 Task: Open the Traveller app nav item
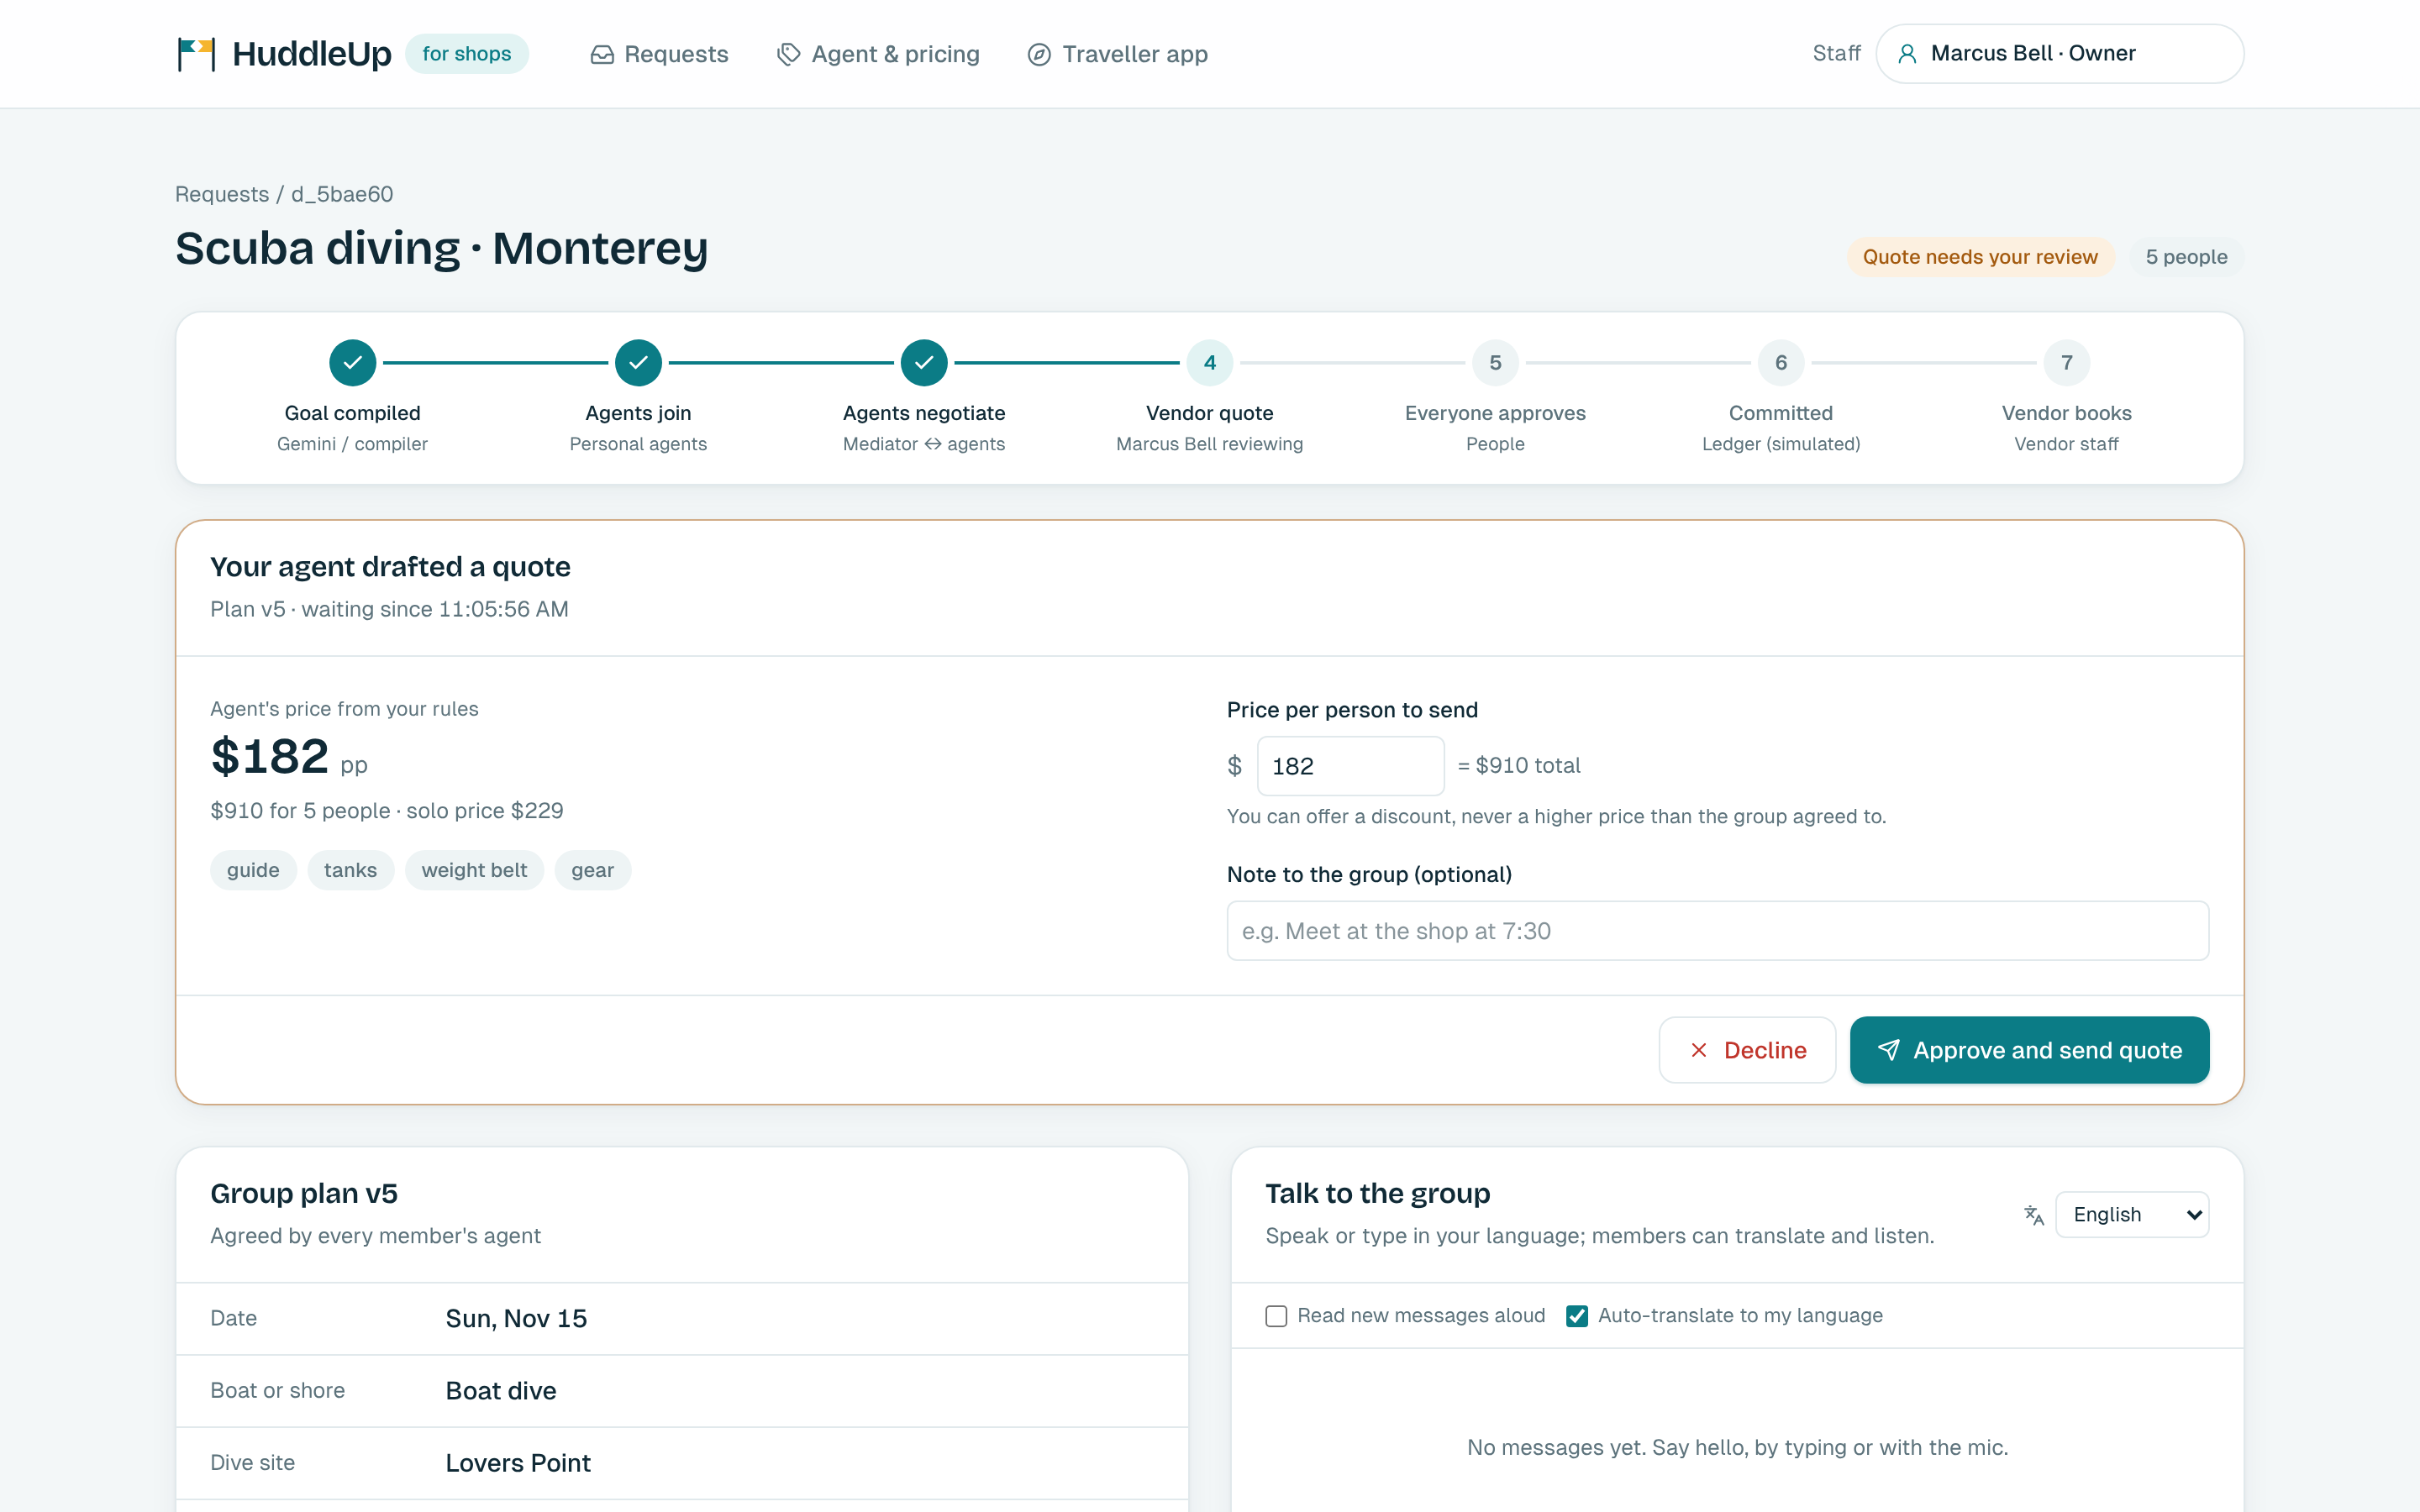coord(1118,54)
